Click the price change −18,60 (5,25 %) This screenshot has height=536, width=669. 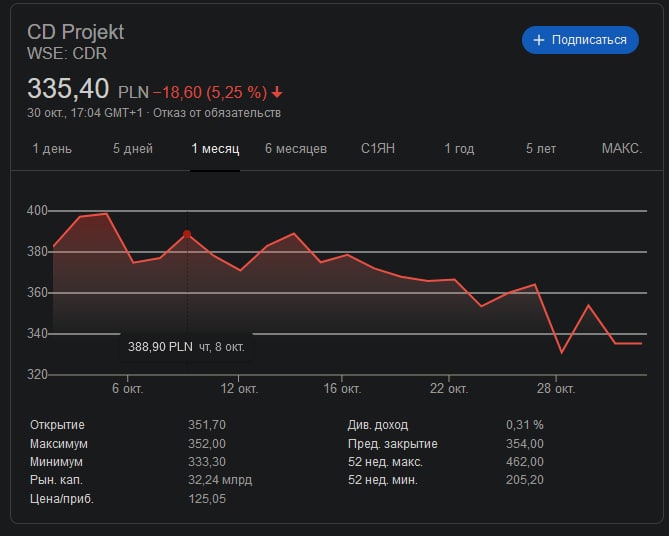tap(210, 92)
